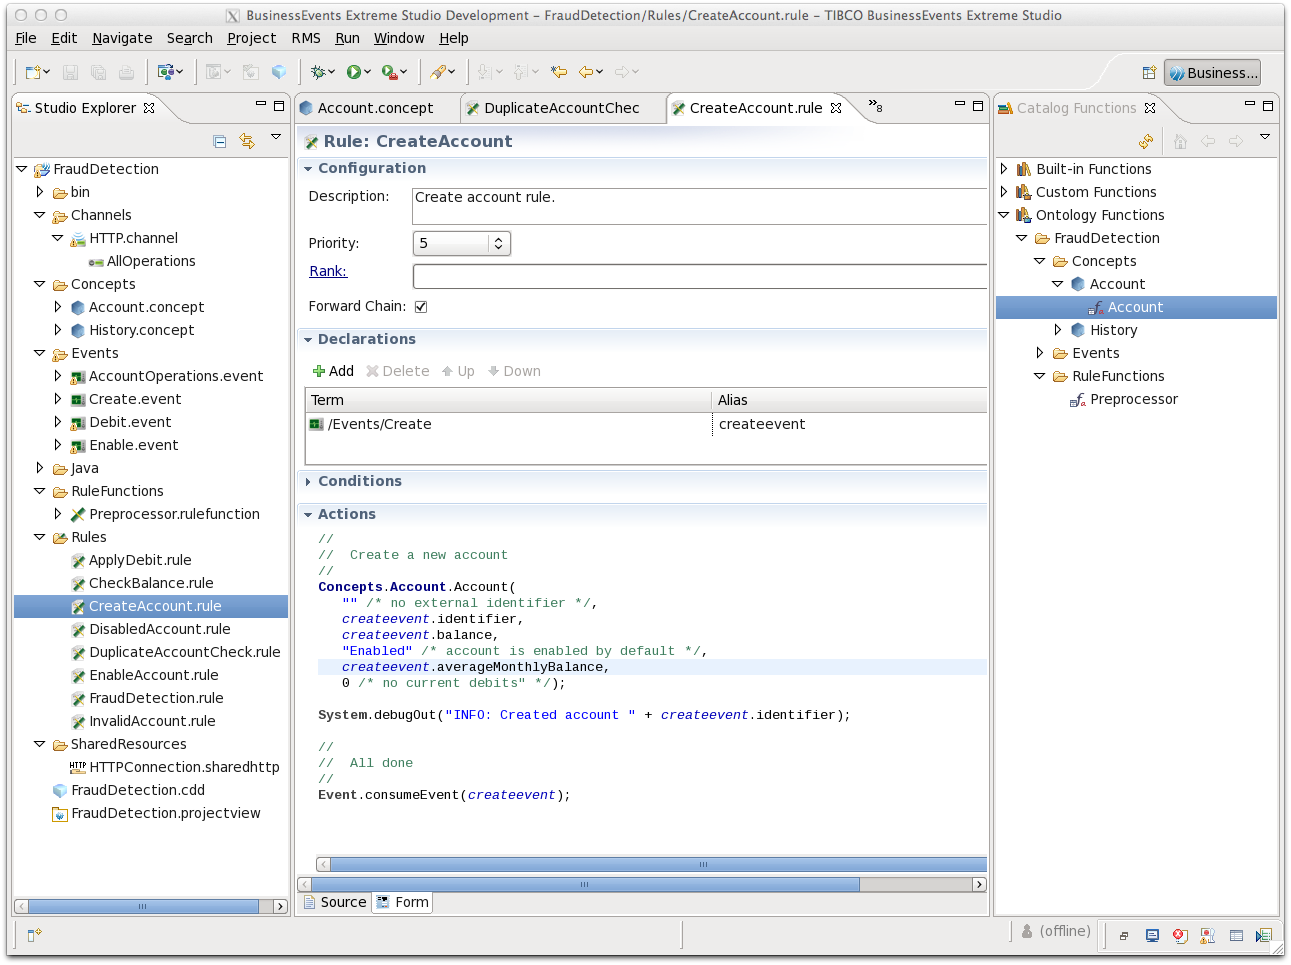Viewport: 1291px width, 965px height.
Task: Switch to the Source tab
Action: [335, 902]
